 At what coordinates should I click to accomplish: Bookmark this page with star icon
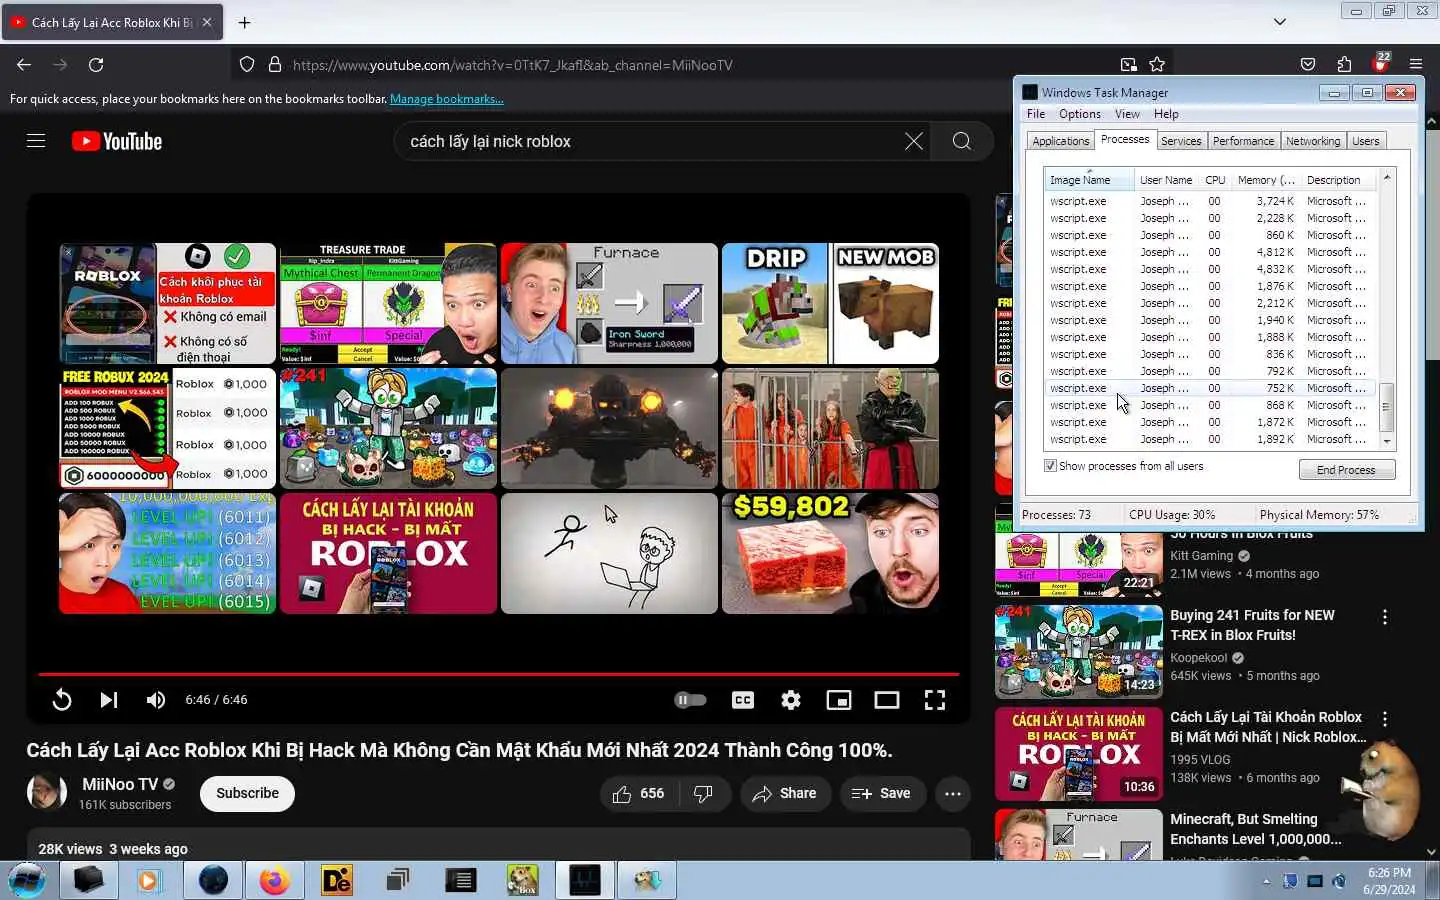click(x=1157, y=65)
